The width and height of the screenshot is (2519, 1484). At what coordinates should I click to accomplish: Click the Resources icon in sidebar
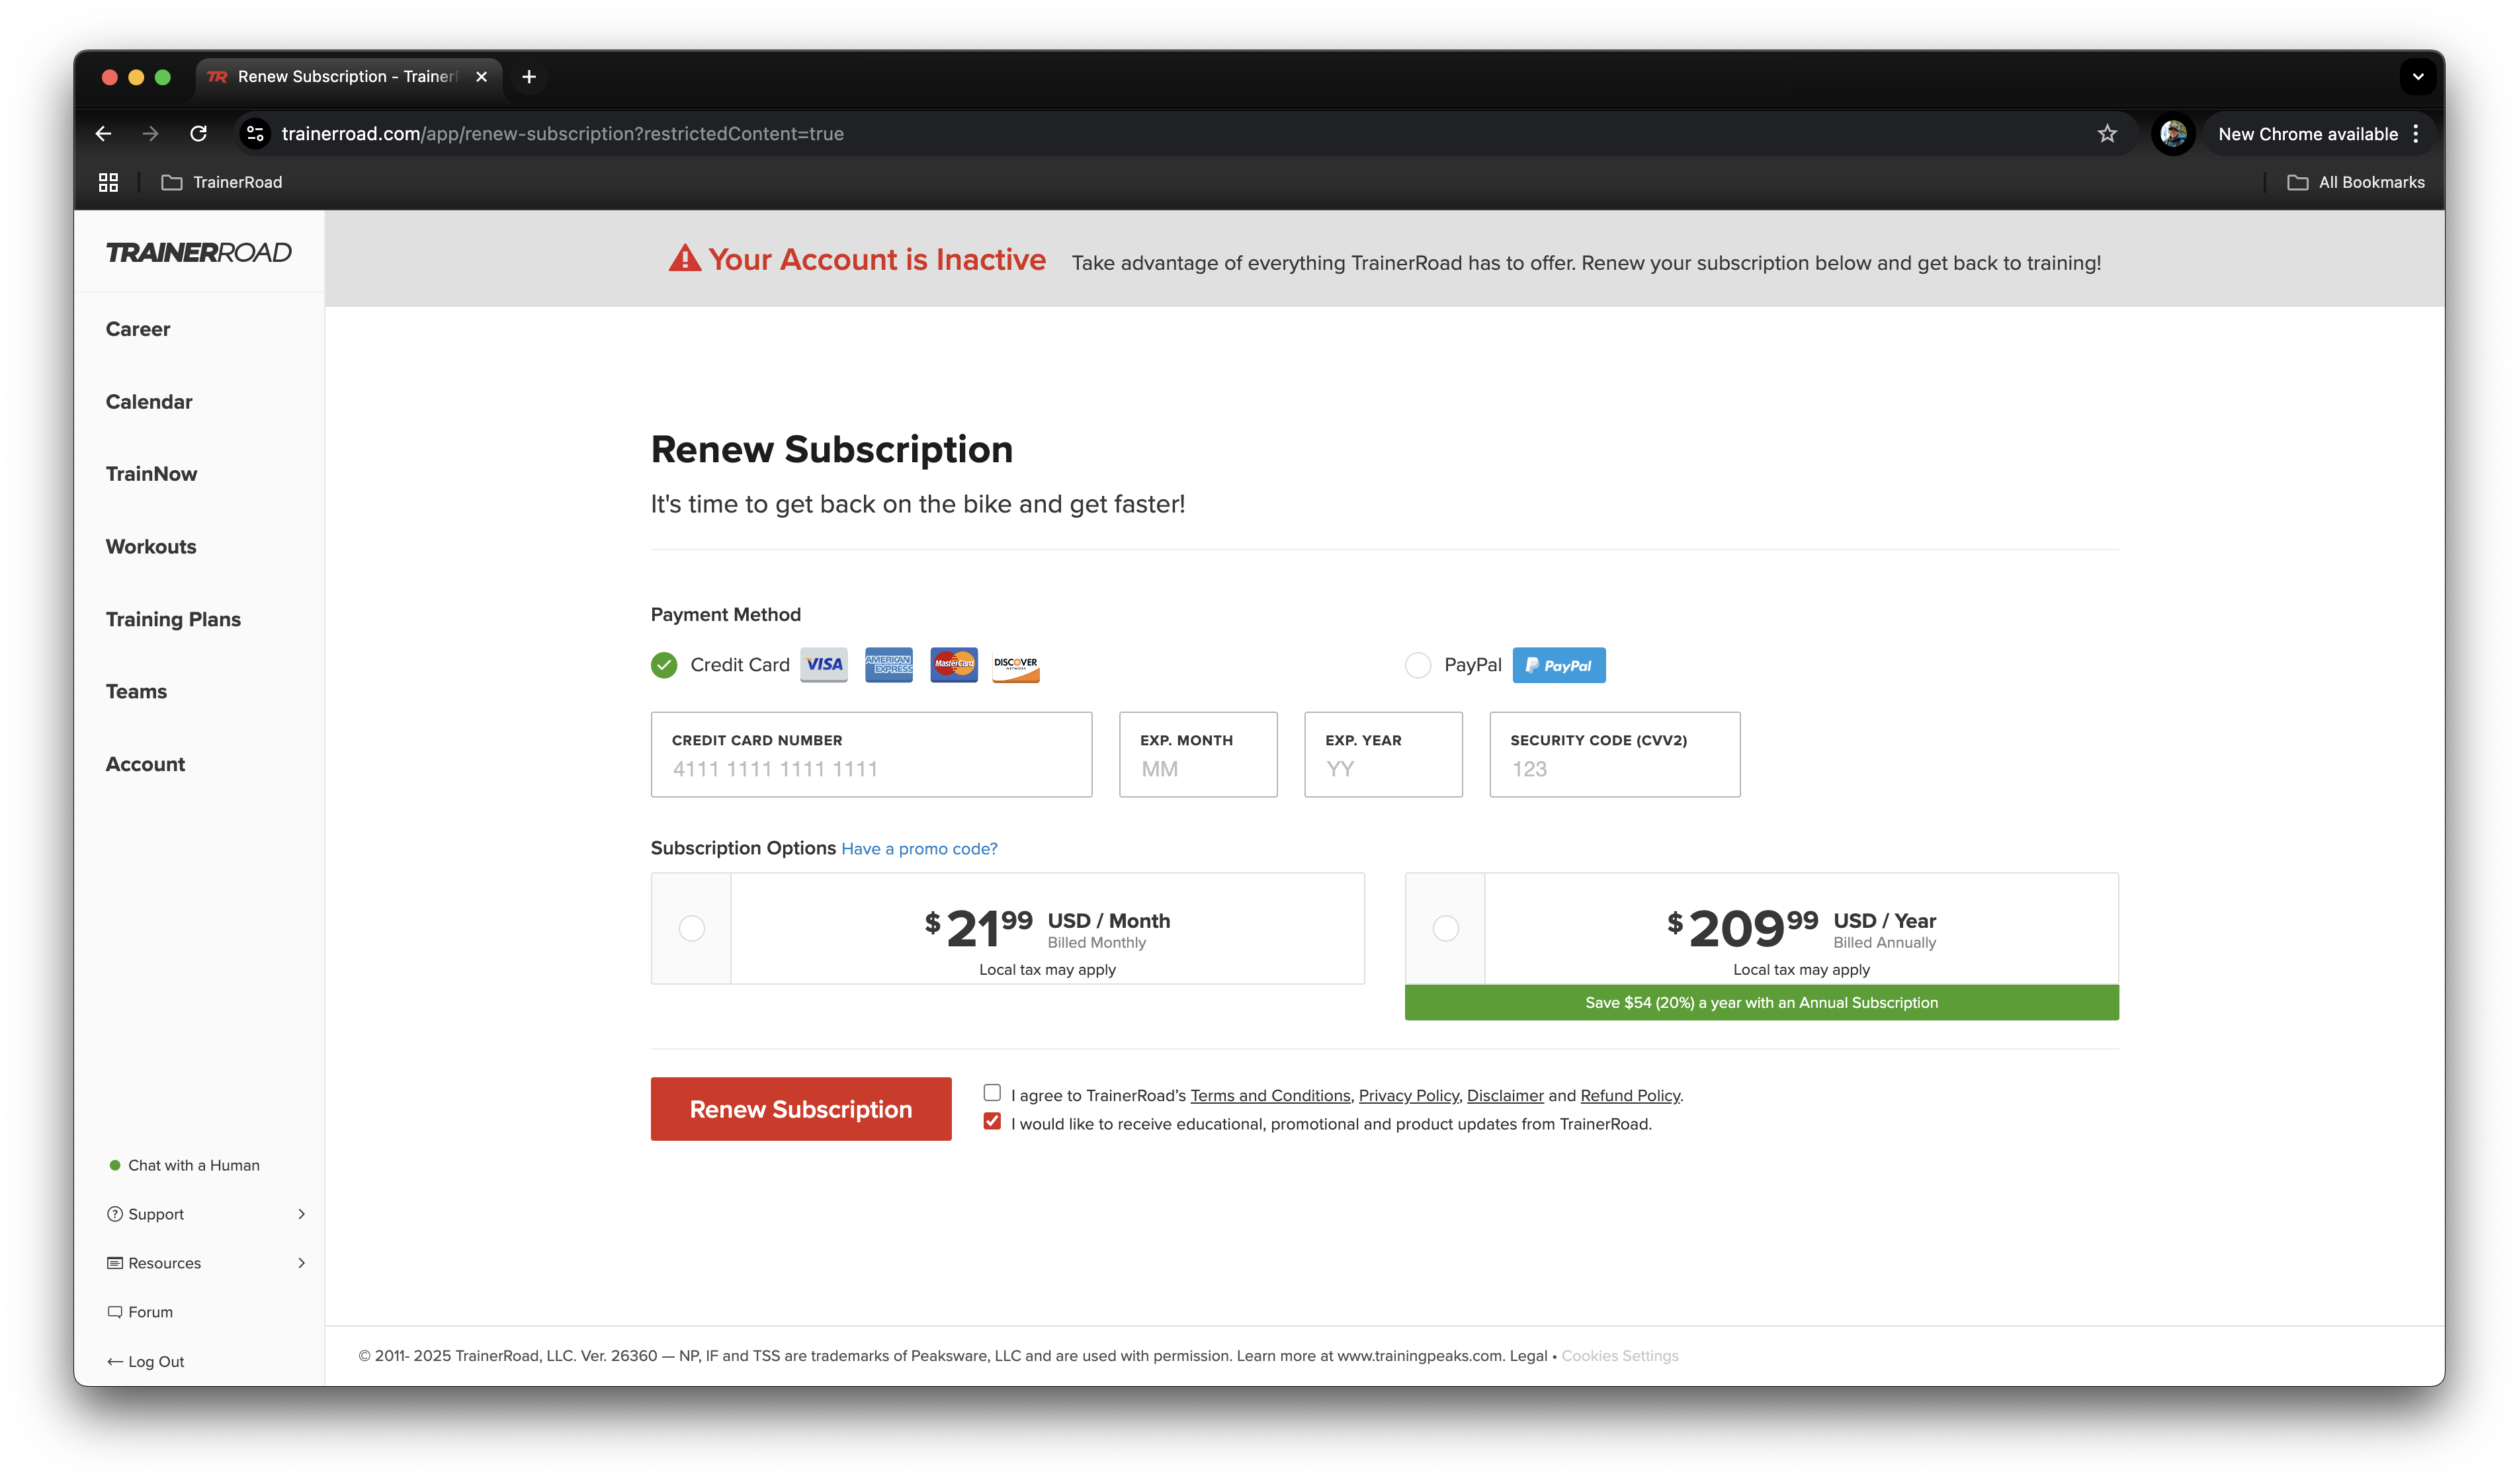click(x=115, y=1263)
